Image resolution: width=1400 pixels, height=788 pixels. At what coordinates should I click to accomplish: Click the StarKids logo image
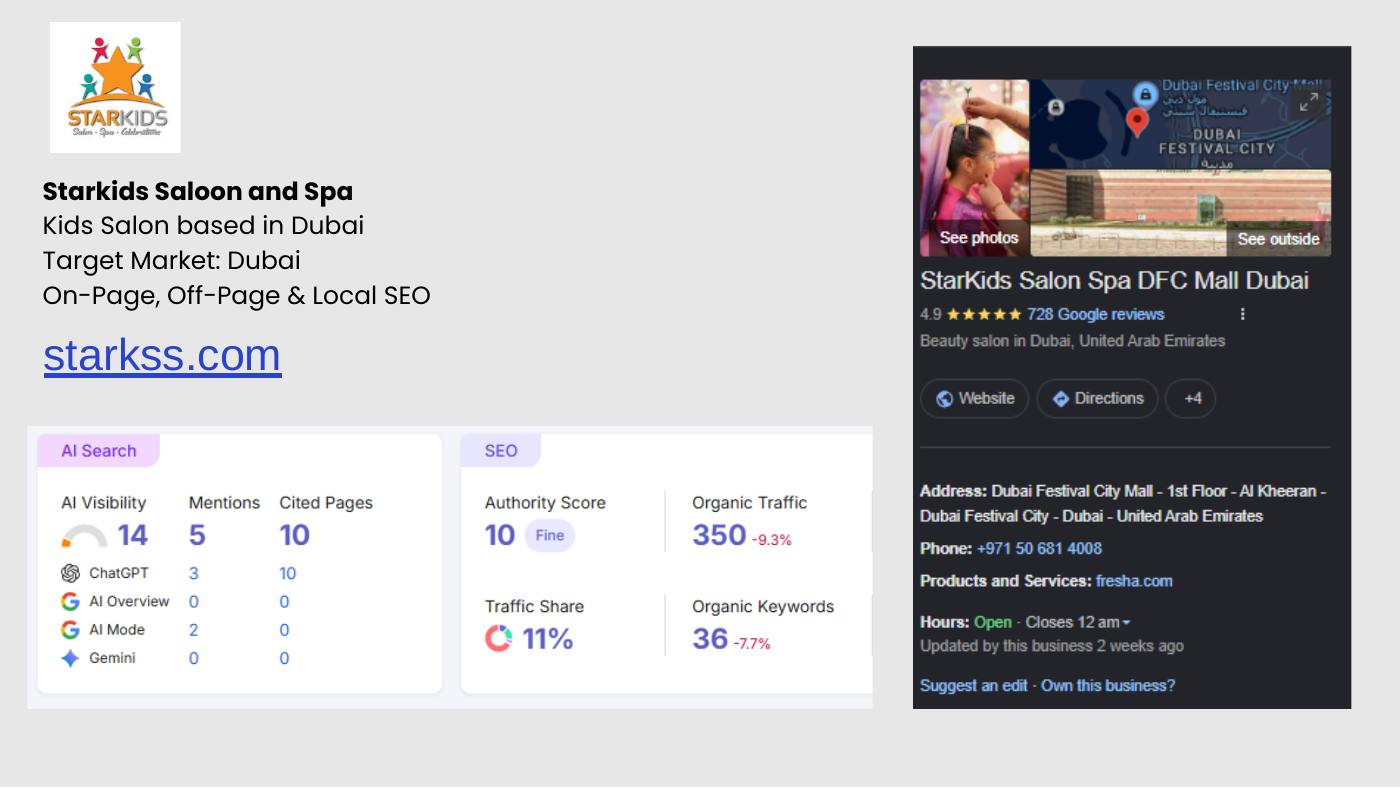(115, 87)
